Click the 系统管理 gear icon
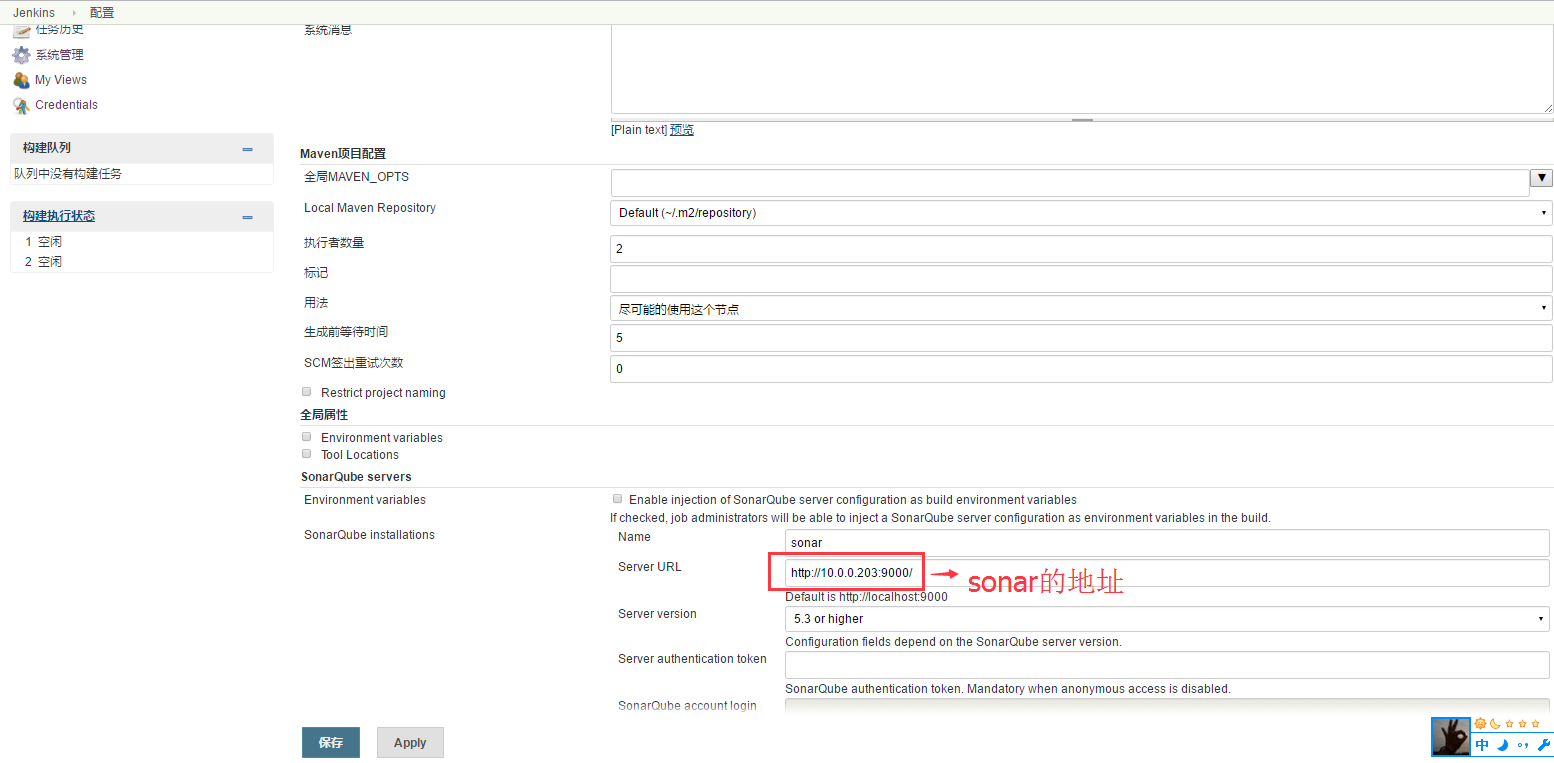The height and width of the screenshot is (763, 1554). coord(21,55)
